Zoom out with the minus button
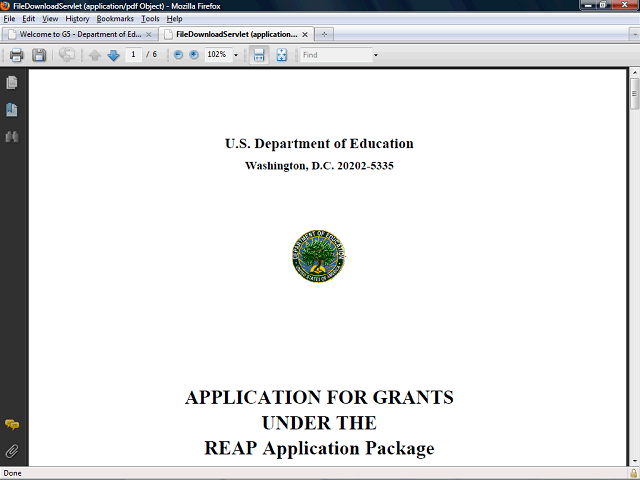Viewport: 640px width, 480px height. point(178,55)
